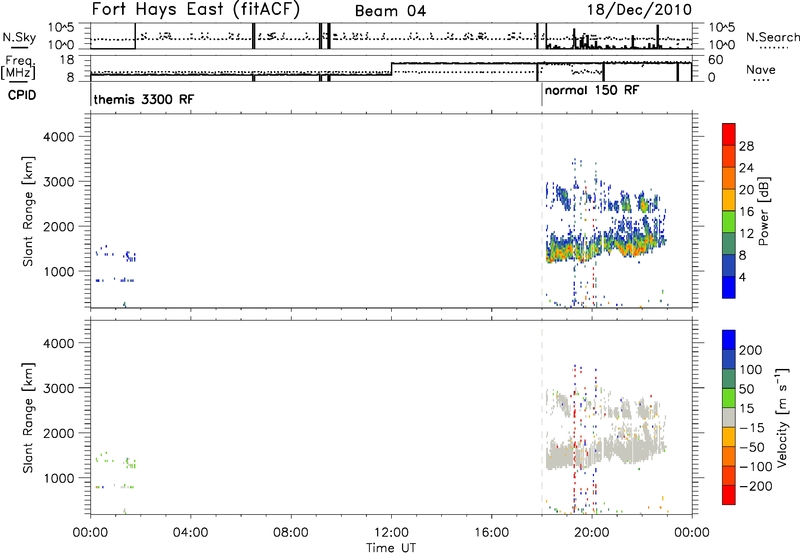Click the 3000 tick on the velocity panel
The width and height of the screenshot is (800, 554).
(58, 388)
